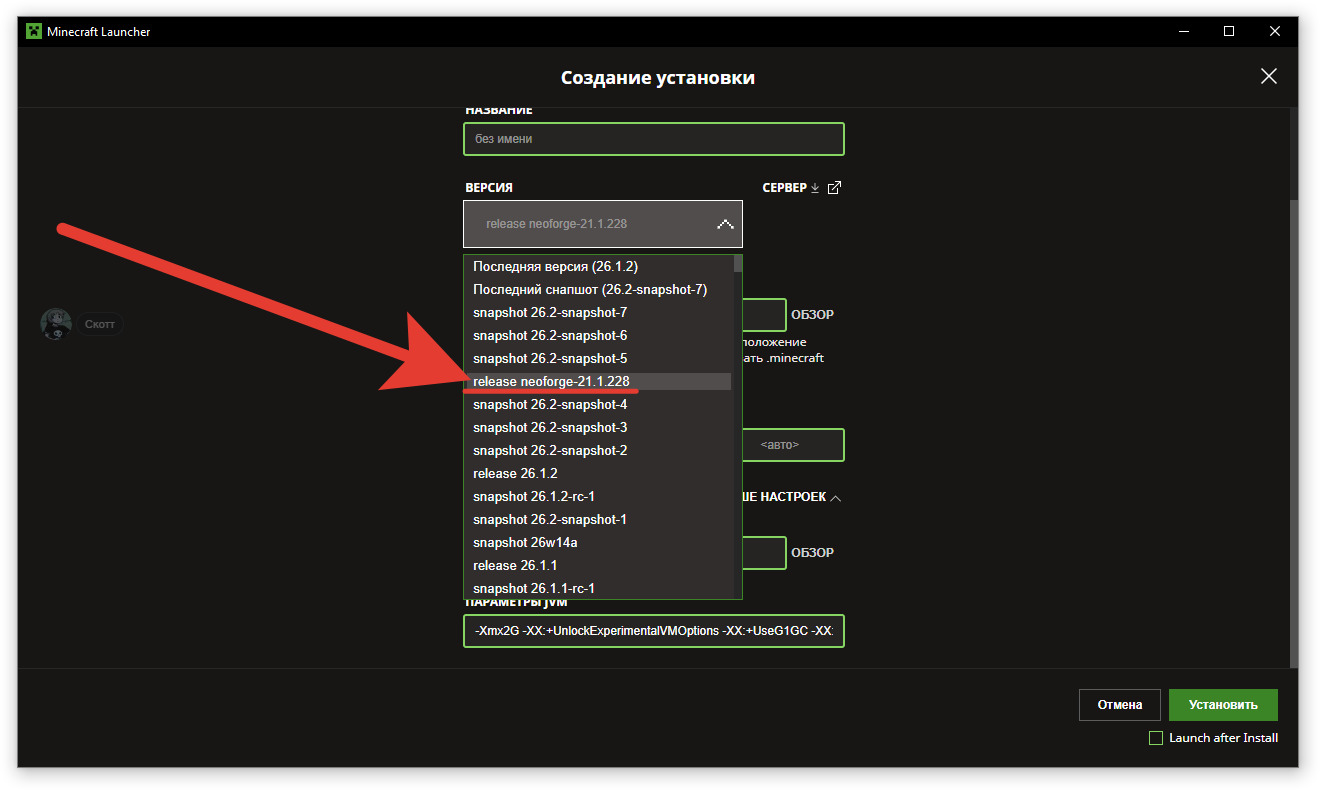Click the lower ОБЗОР browse button
1320x790 pixels.
click(x=812, y=553)
